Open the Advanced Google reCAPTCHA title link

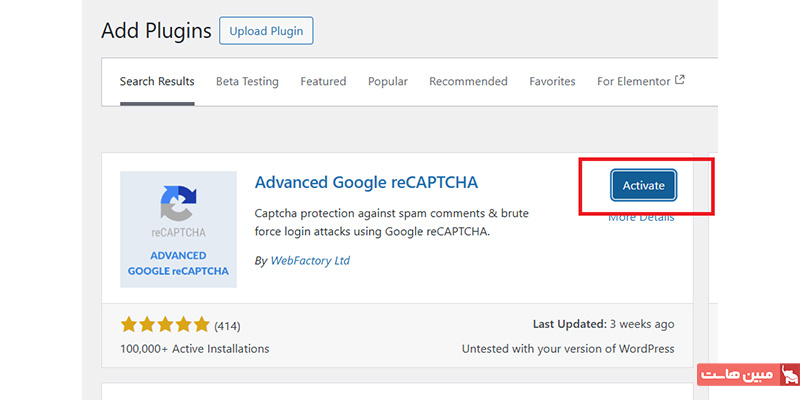[366, 182]
